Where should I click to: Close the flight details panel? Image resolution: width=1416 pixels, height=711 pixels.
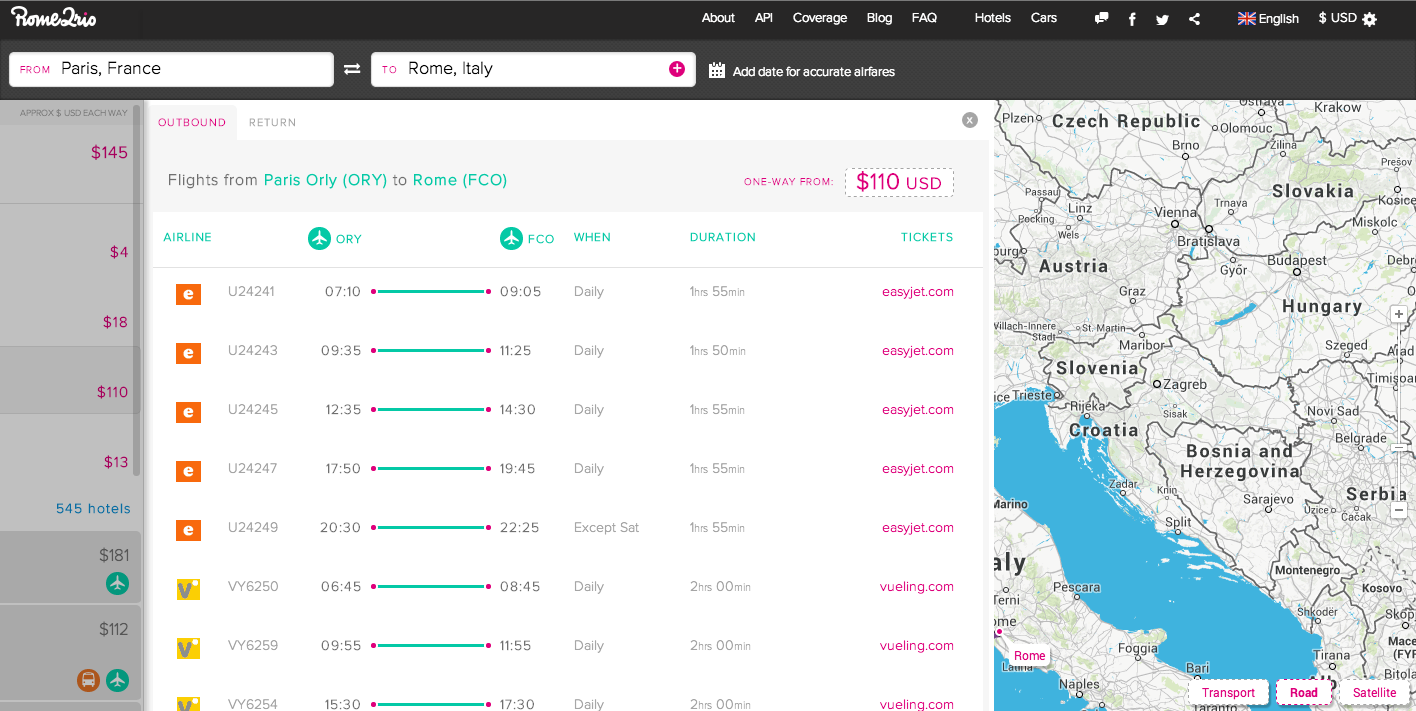969,120
